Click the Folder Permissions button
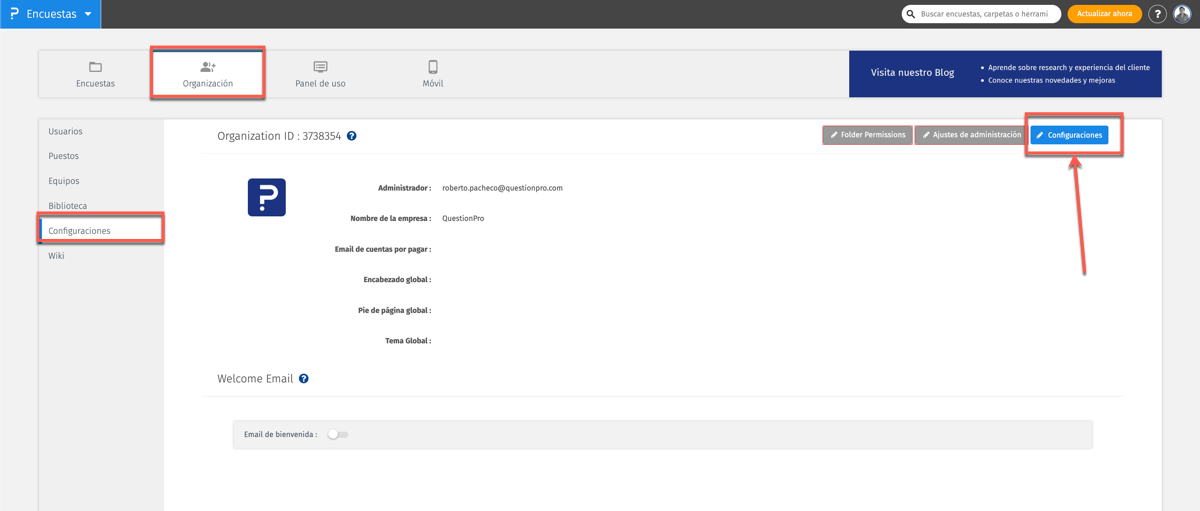Image resolution: width=1200 pixels, height=511 pixels. click(x=867, y=135)
